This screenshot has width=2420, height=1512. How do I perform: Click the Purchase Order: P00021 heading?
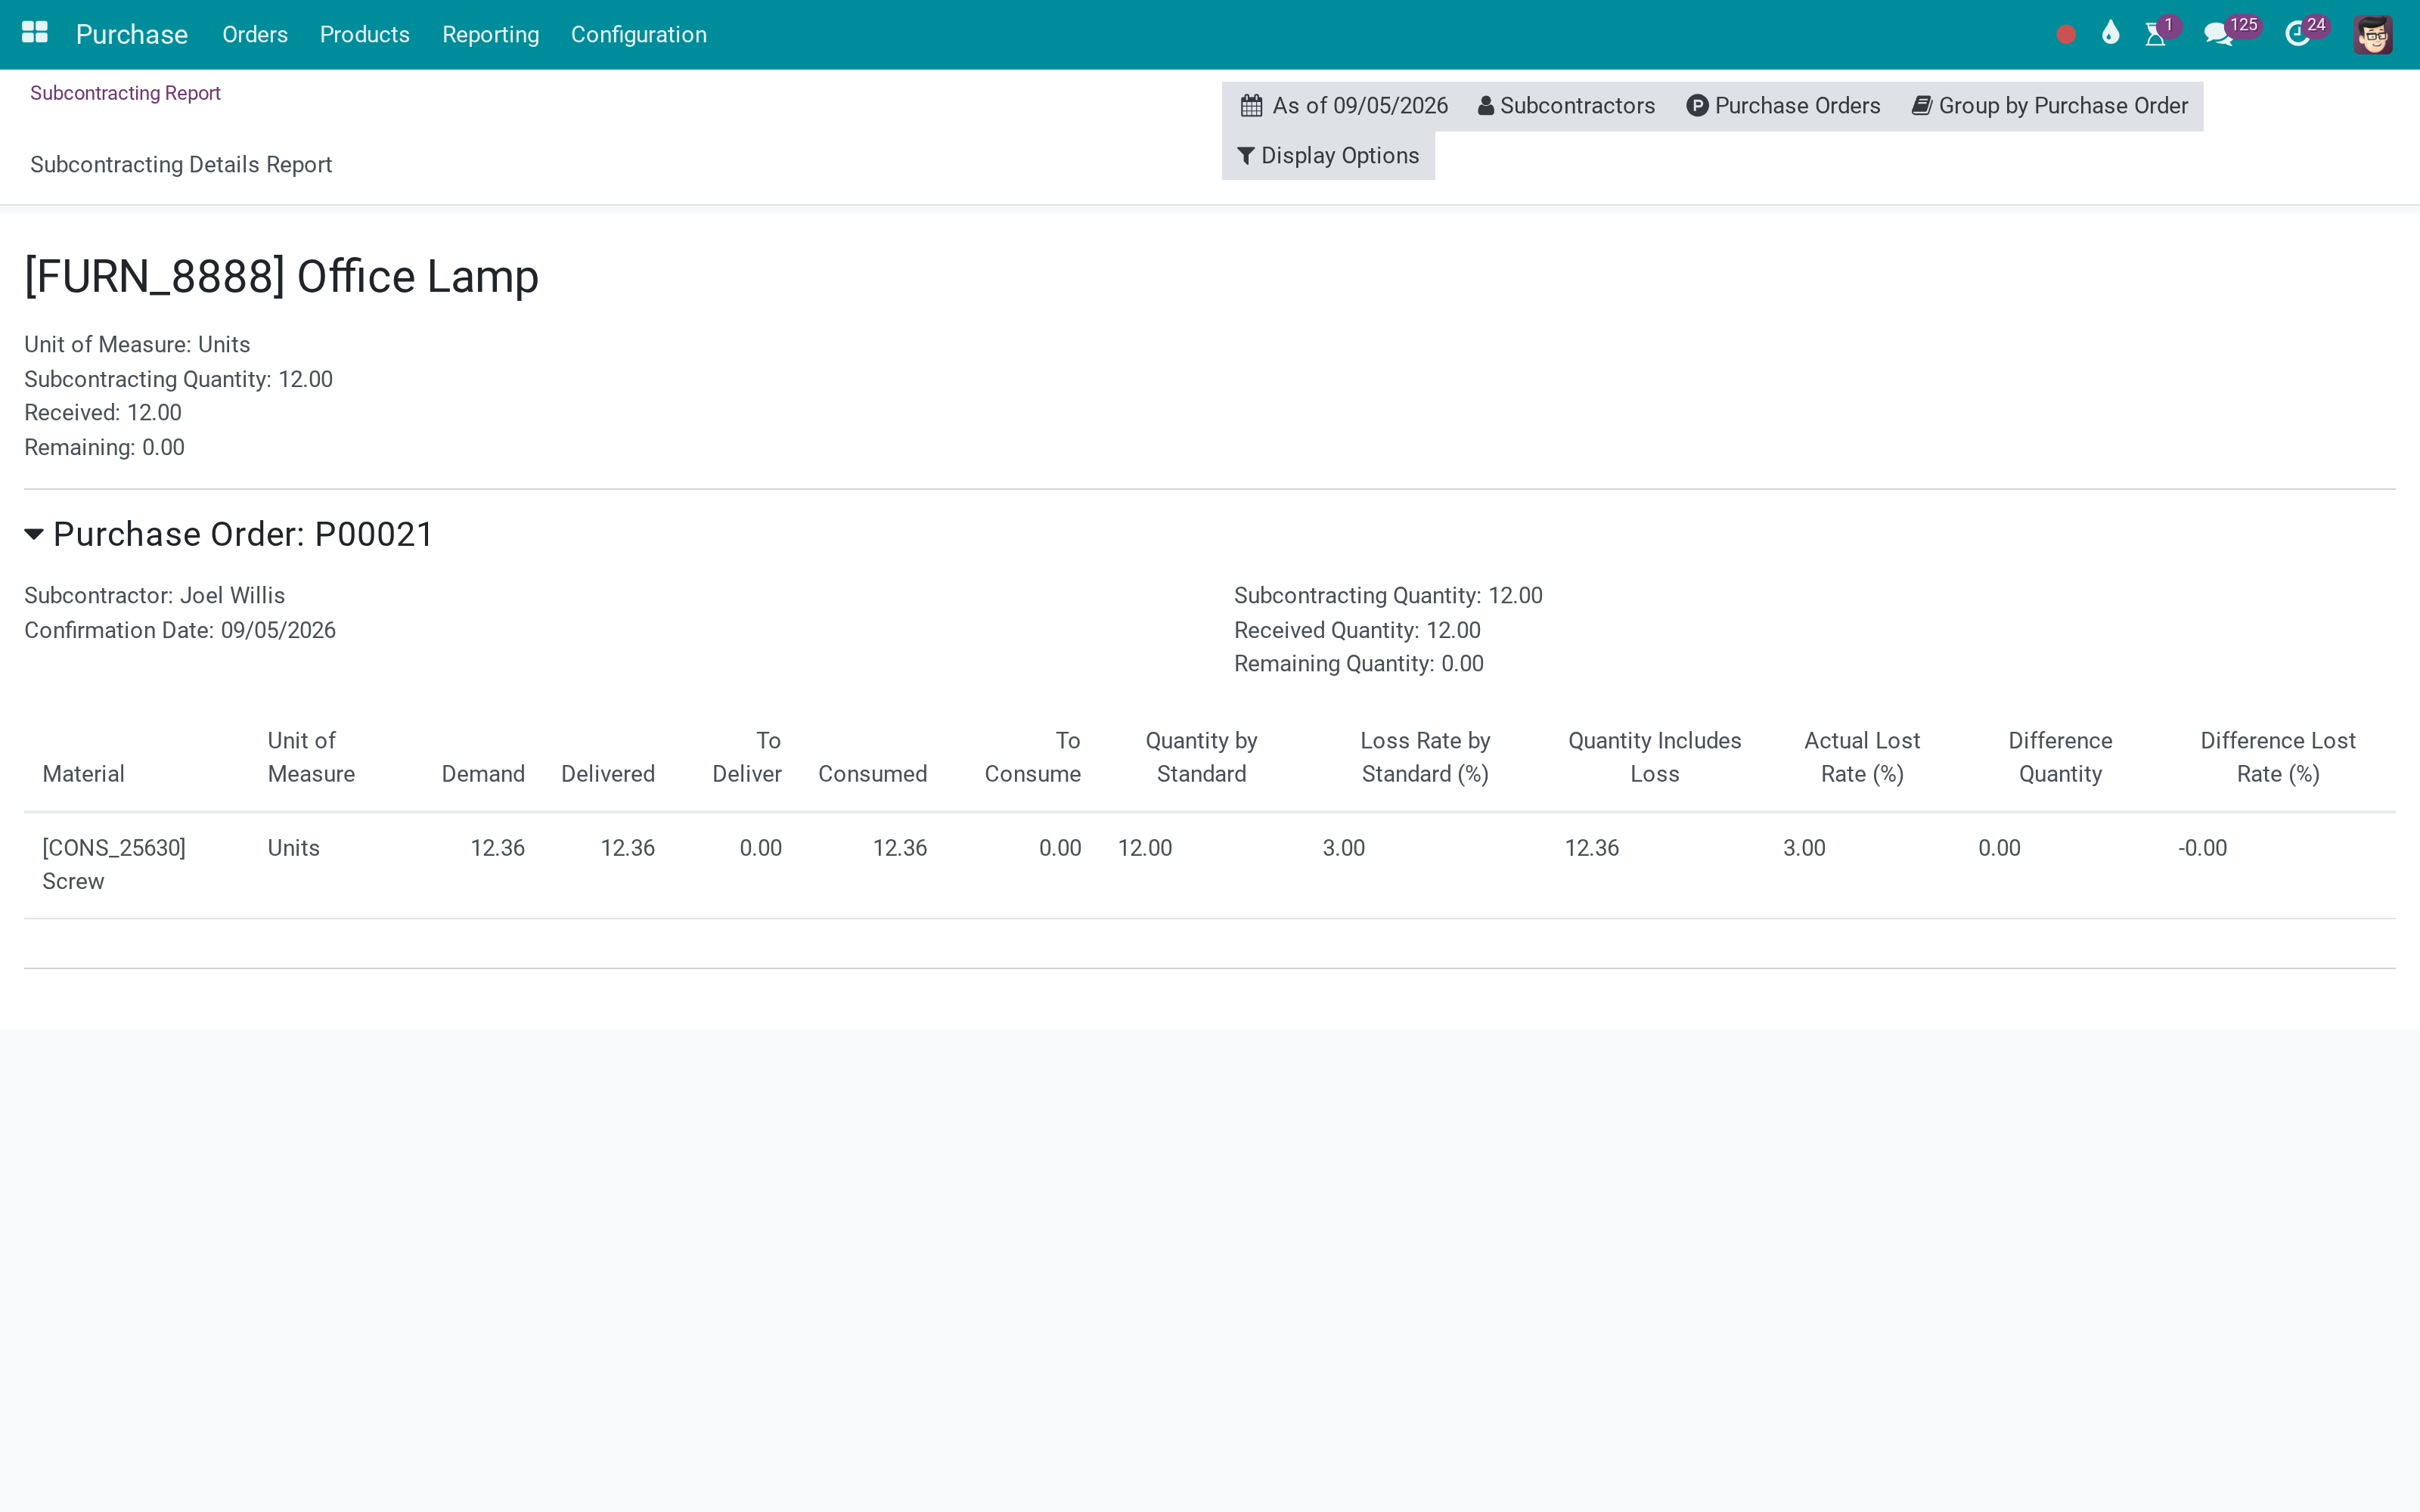pos(243,535)
